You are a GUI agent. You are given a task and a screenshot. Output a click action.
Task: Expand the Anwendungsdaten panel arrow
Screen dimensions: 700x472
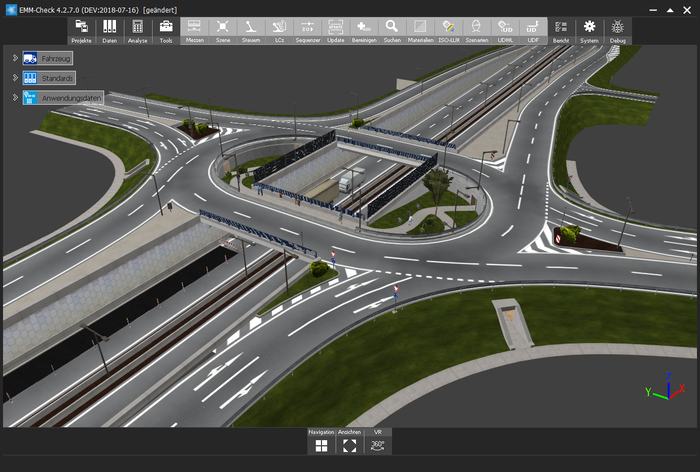click(x=15, y=97)
